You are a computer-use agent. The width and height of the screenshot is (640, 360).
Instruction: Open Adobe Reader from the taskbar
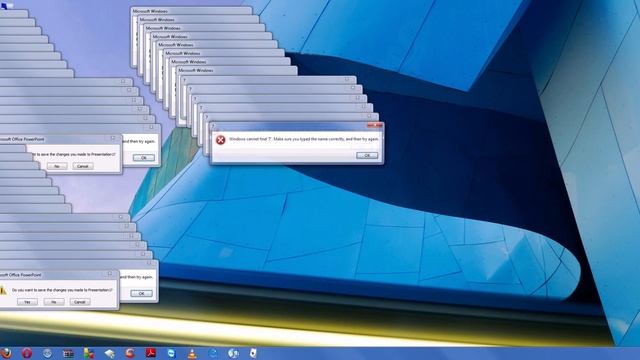(151, 353)
